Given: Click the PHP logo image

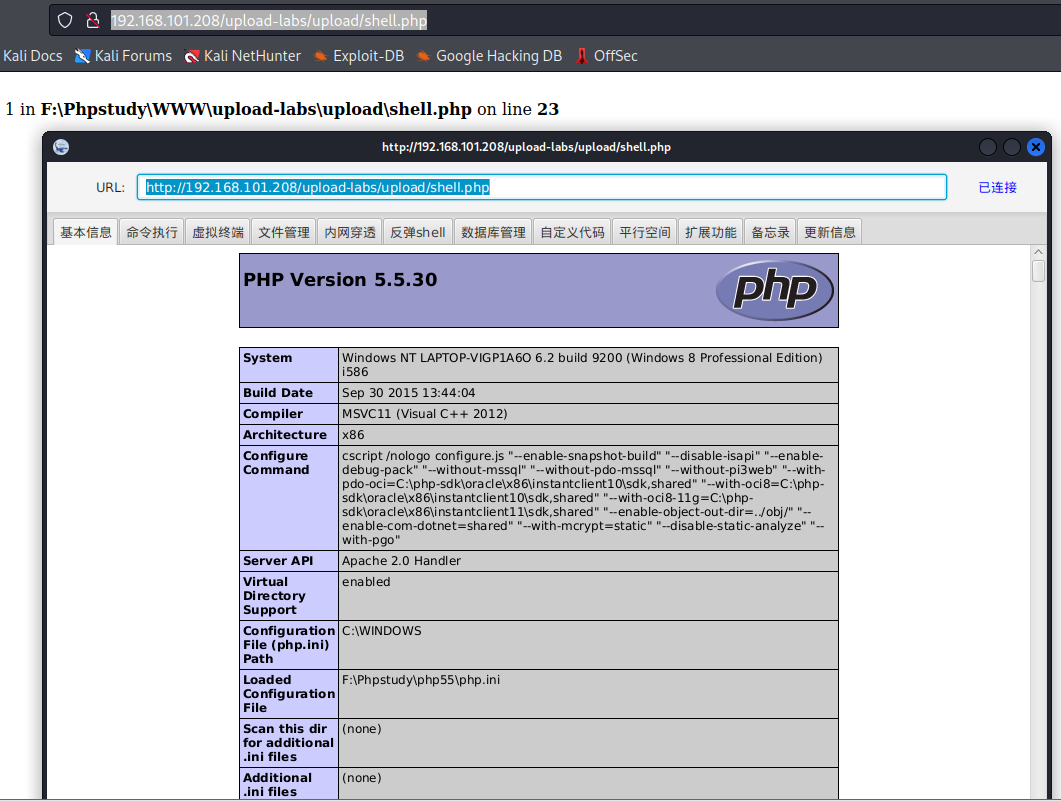Looking at the screenshot, I should (x=775, y=290).
